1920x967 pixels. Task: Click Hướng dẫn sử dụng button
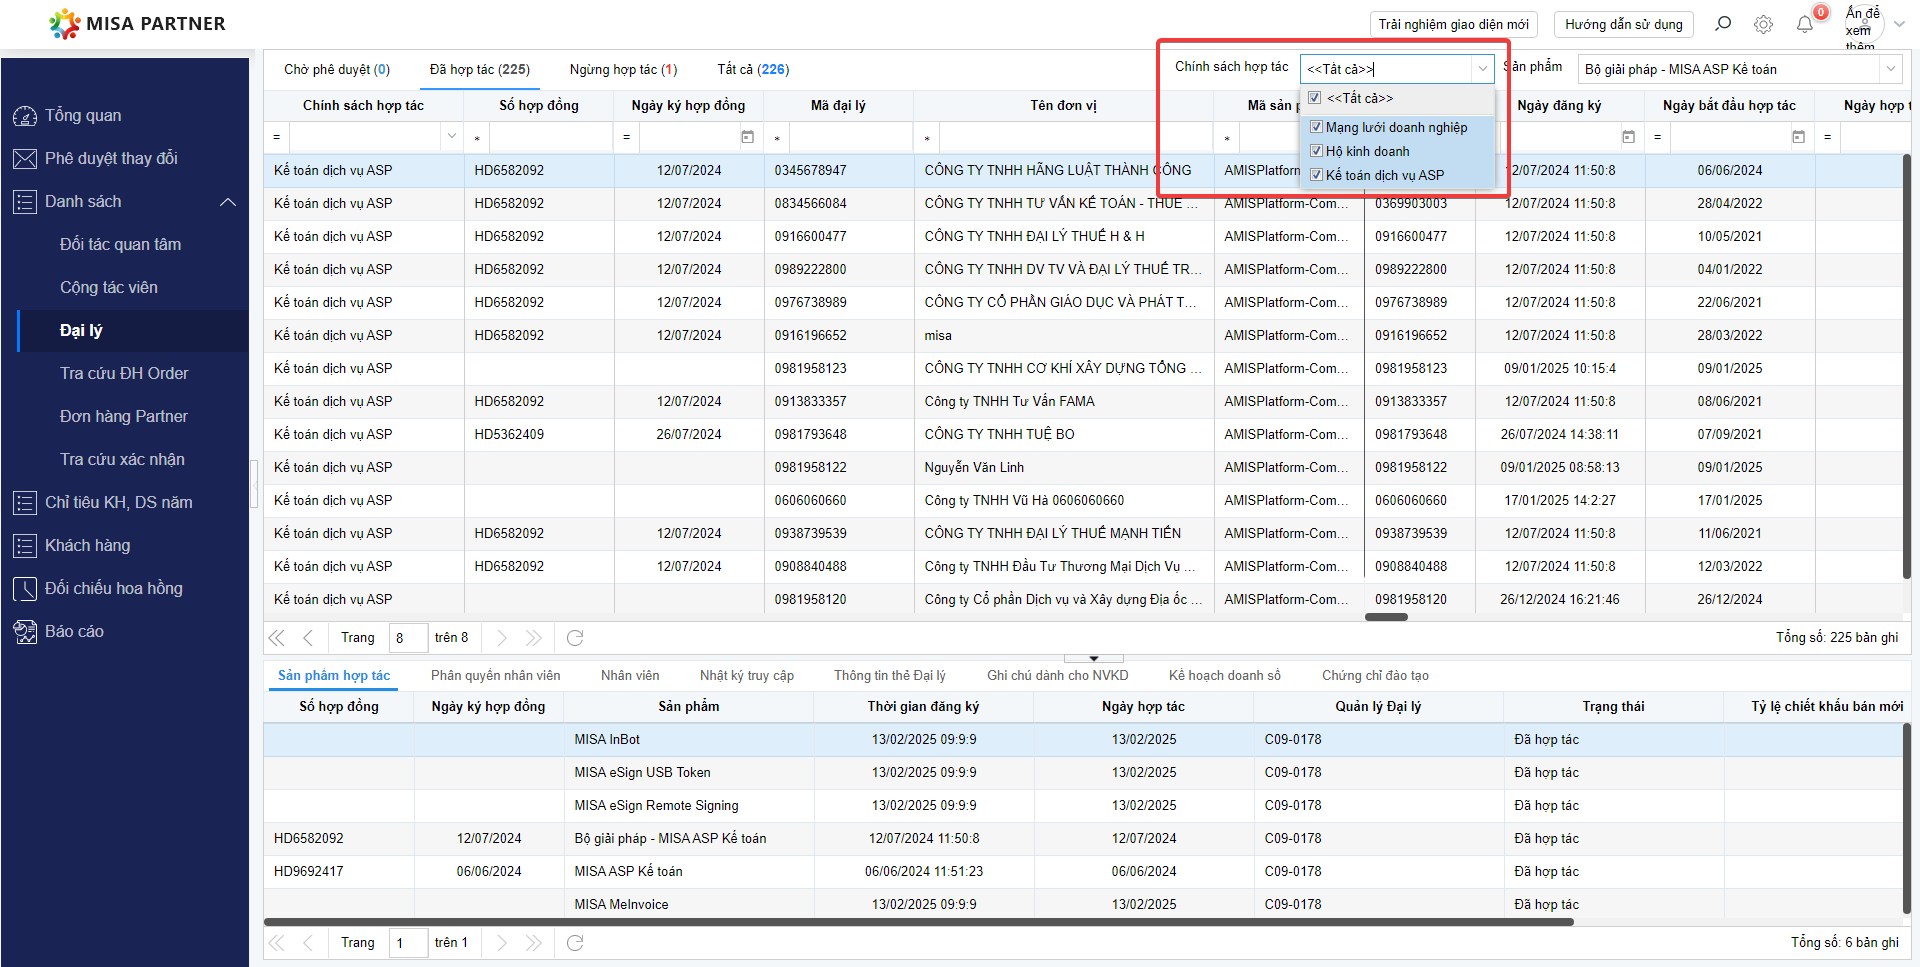click(1624, 24)
